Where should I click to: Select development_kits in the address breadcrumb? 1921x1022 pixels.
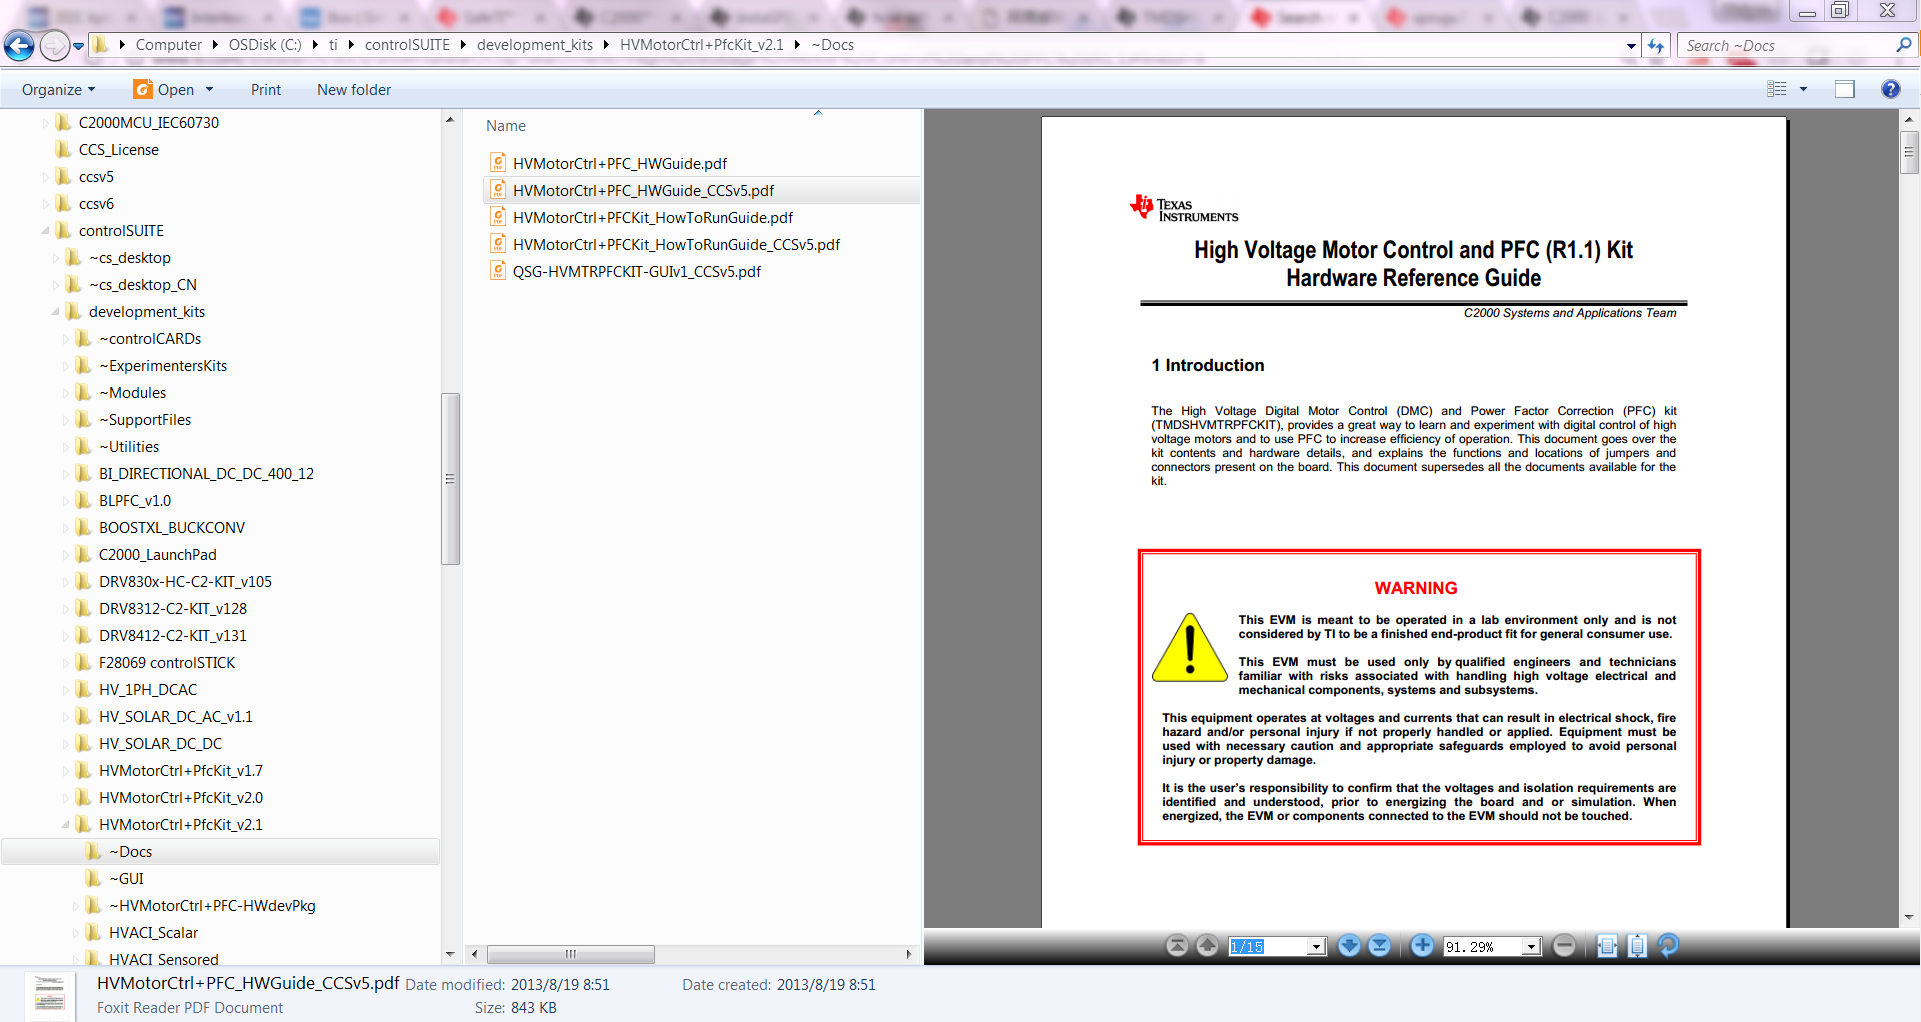(x=535, y=45)
